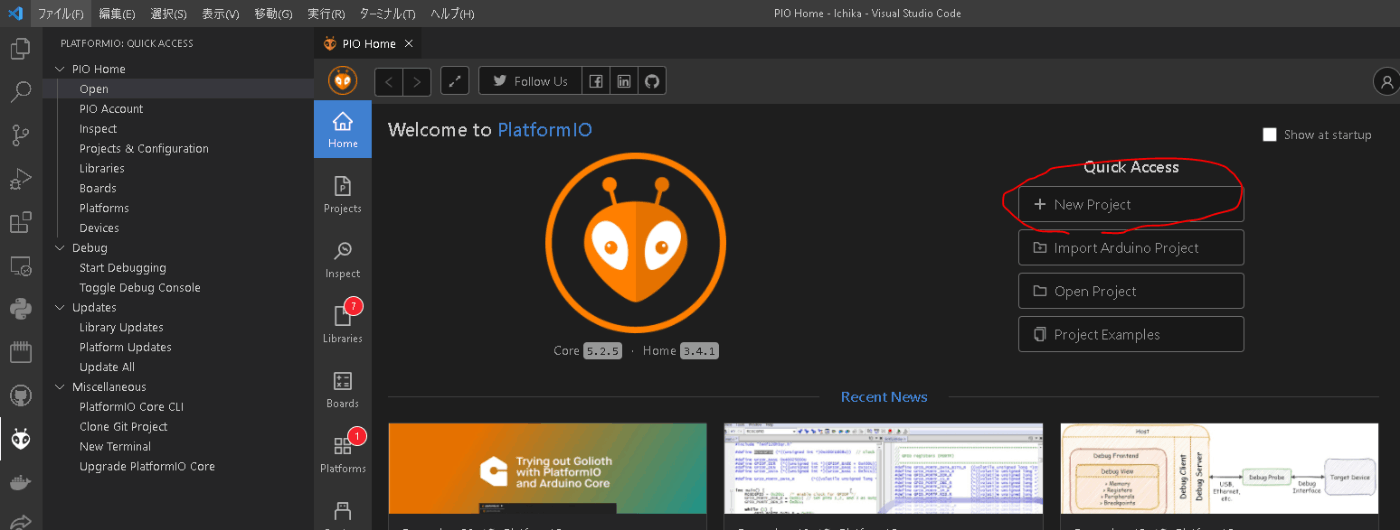
Task: Open the GitHub icon in PIO toolbar
Action: coord(652,81)
